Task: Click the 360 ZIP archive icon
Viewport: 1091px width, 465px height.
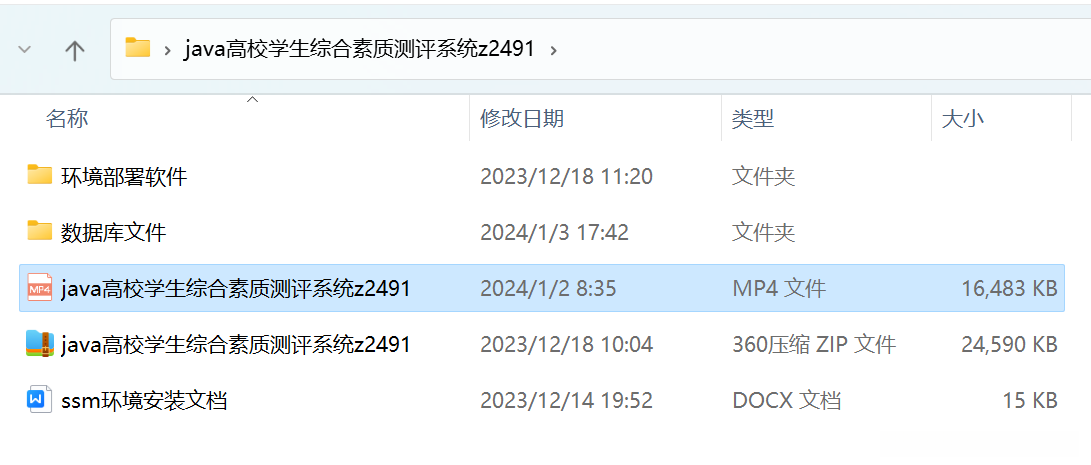Action: pos(40,343)
